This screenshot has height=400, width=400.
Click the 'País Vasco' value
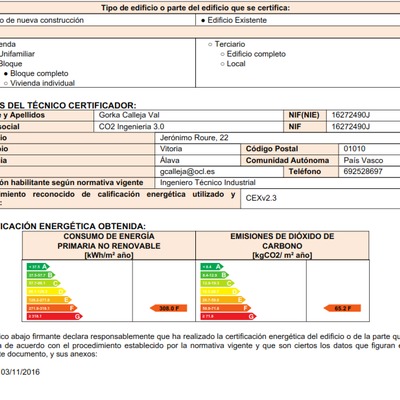tap(363, 160)
